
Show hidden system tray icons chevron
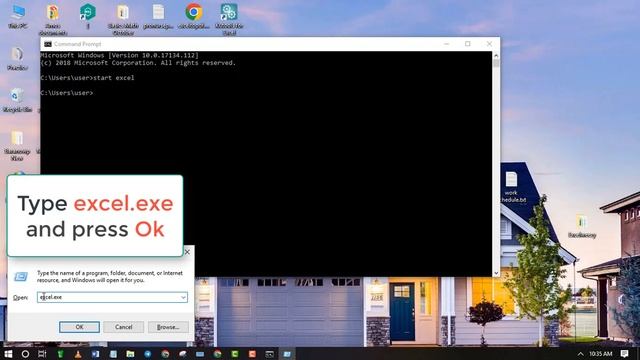point(580,354)
